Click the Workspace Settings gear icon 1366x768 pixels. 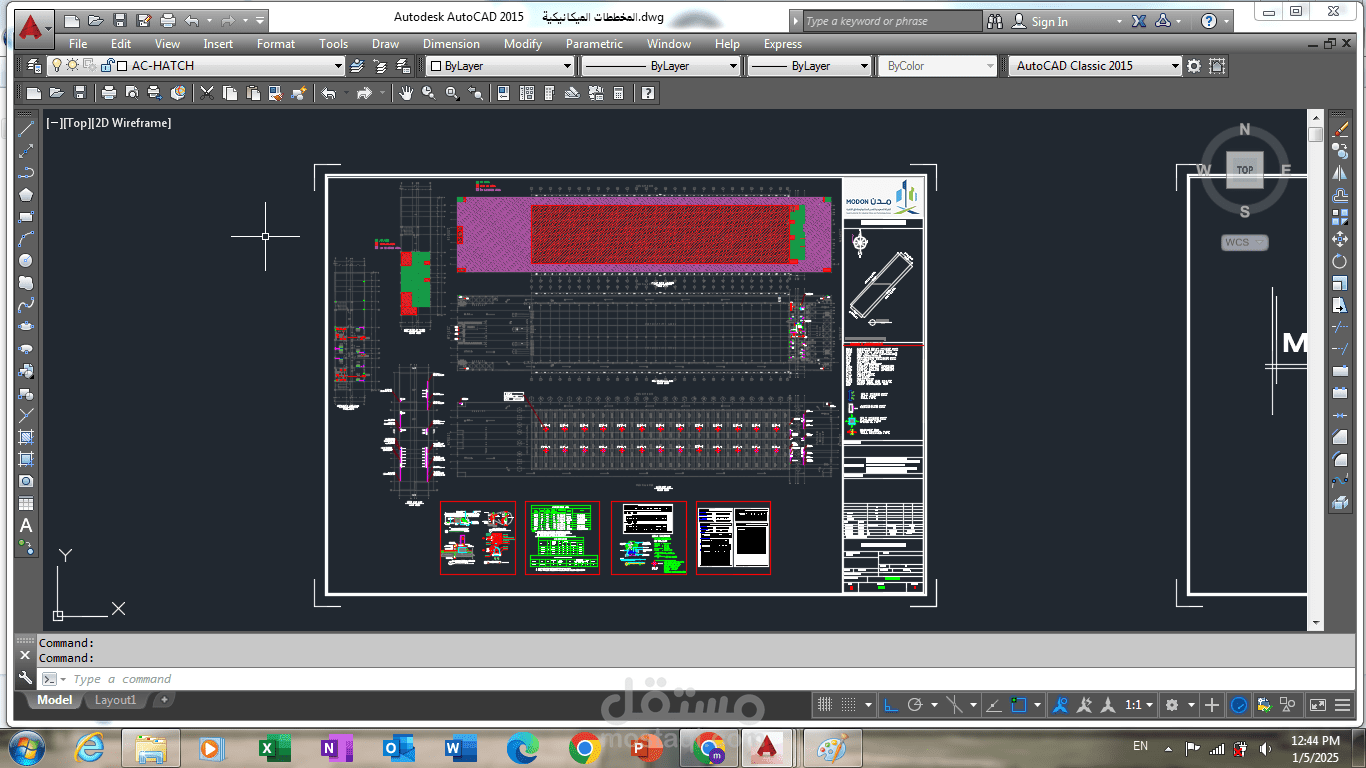click(1194, 66)
